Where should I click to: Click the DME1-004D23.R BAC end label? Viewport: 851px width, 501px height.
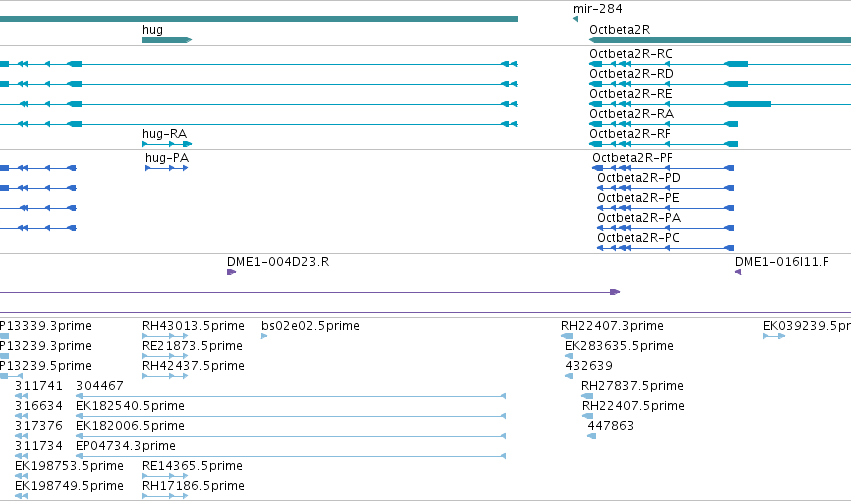pyautogui.click(x=278, y=262)
